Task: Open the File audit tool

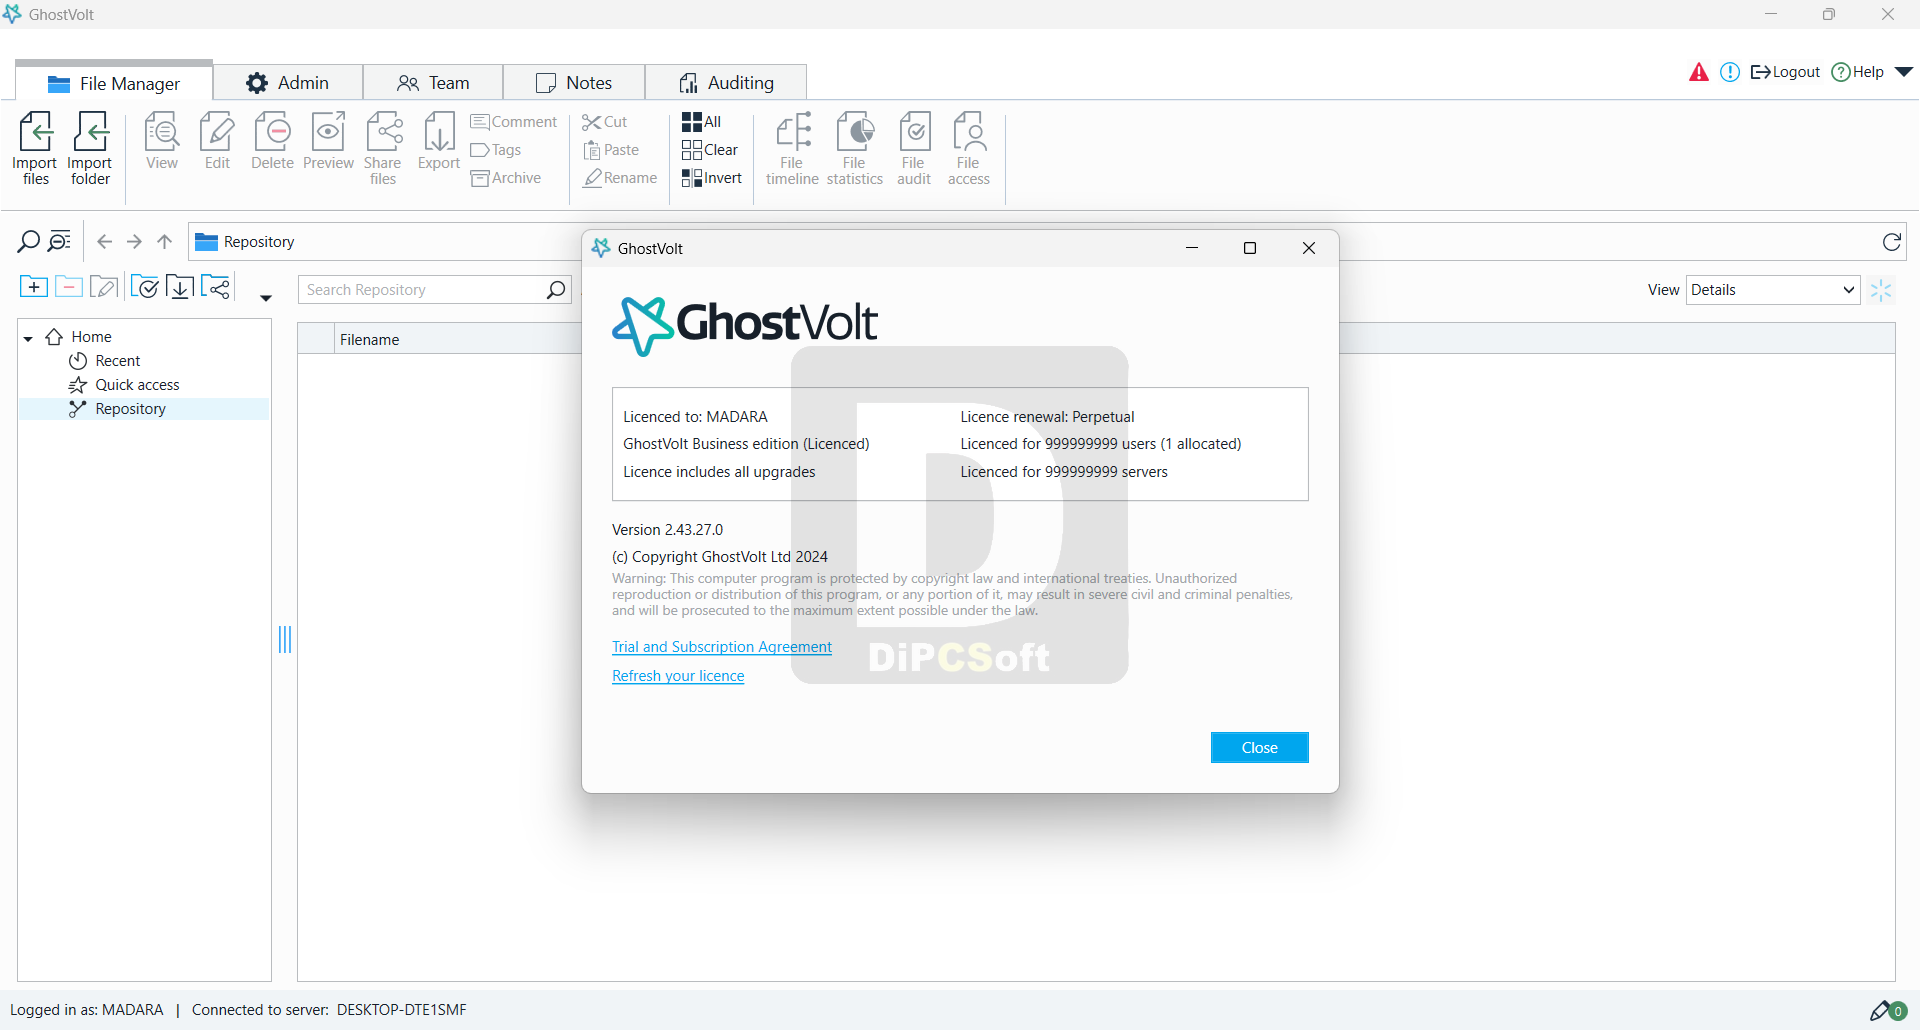Action: [x=914, y=148]
